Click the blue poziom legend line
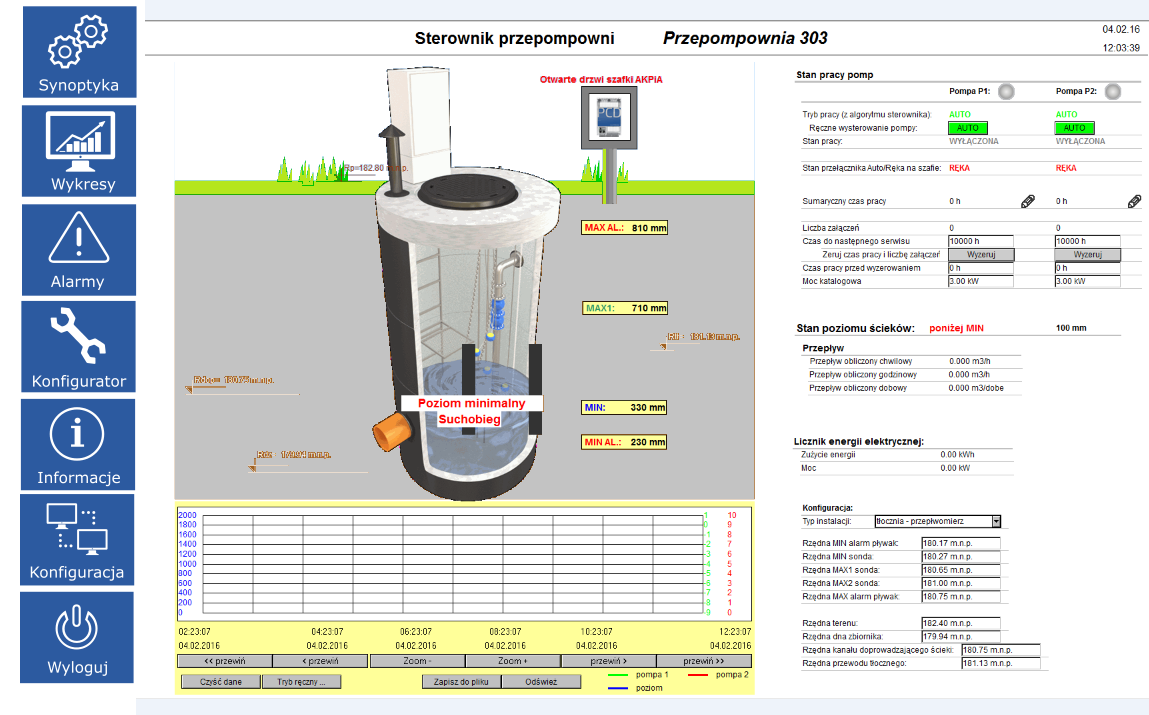The width and height of the screenshot is (1149, 715). [618, 688]
